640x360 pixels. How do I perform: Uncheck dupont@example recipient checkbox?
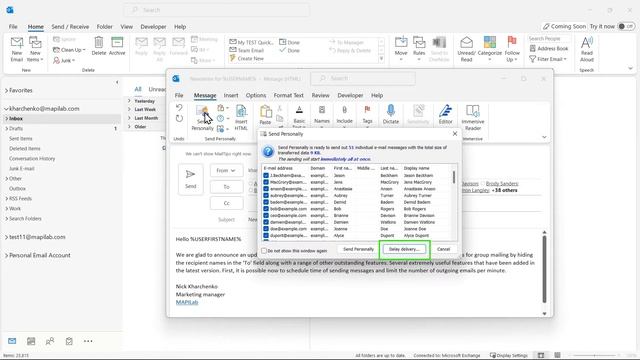[266, 236]
